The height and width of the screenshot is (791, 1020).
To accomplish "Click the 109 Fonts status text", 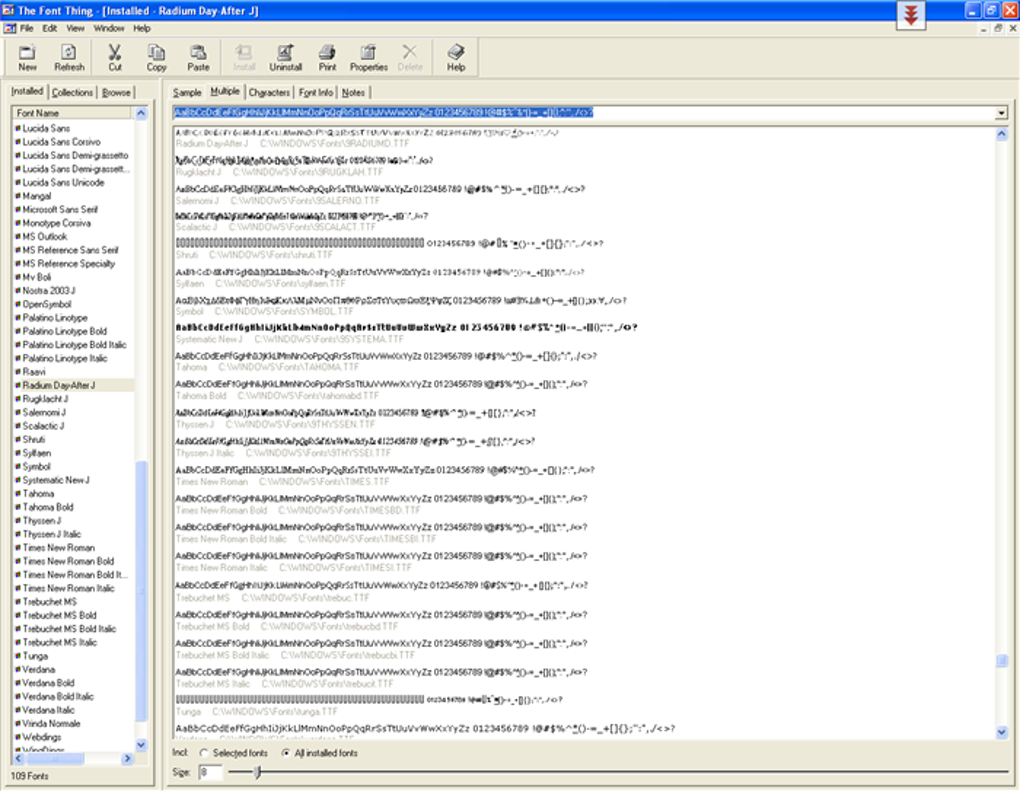I will [x=29, y=776].
